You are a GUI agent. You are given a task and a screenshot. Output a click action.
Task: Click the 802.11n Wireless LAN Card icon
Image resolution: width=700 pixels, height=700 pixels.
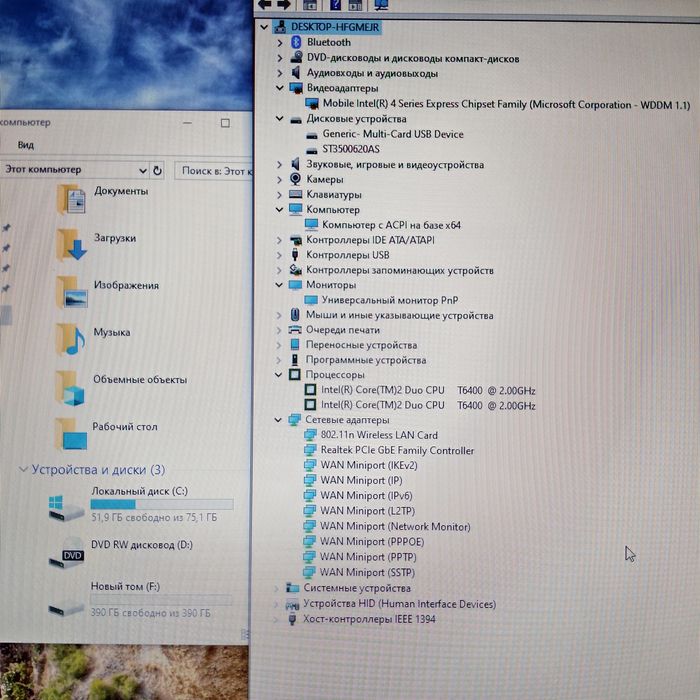click(310, 435)
